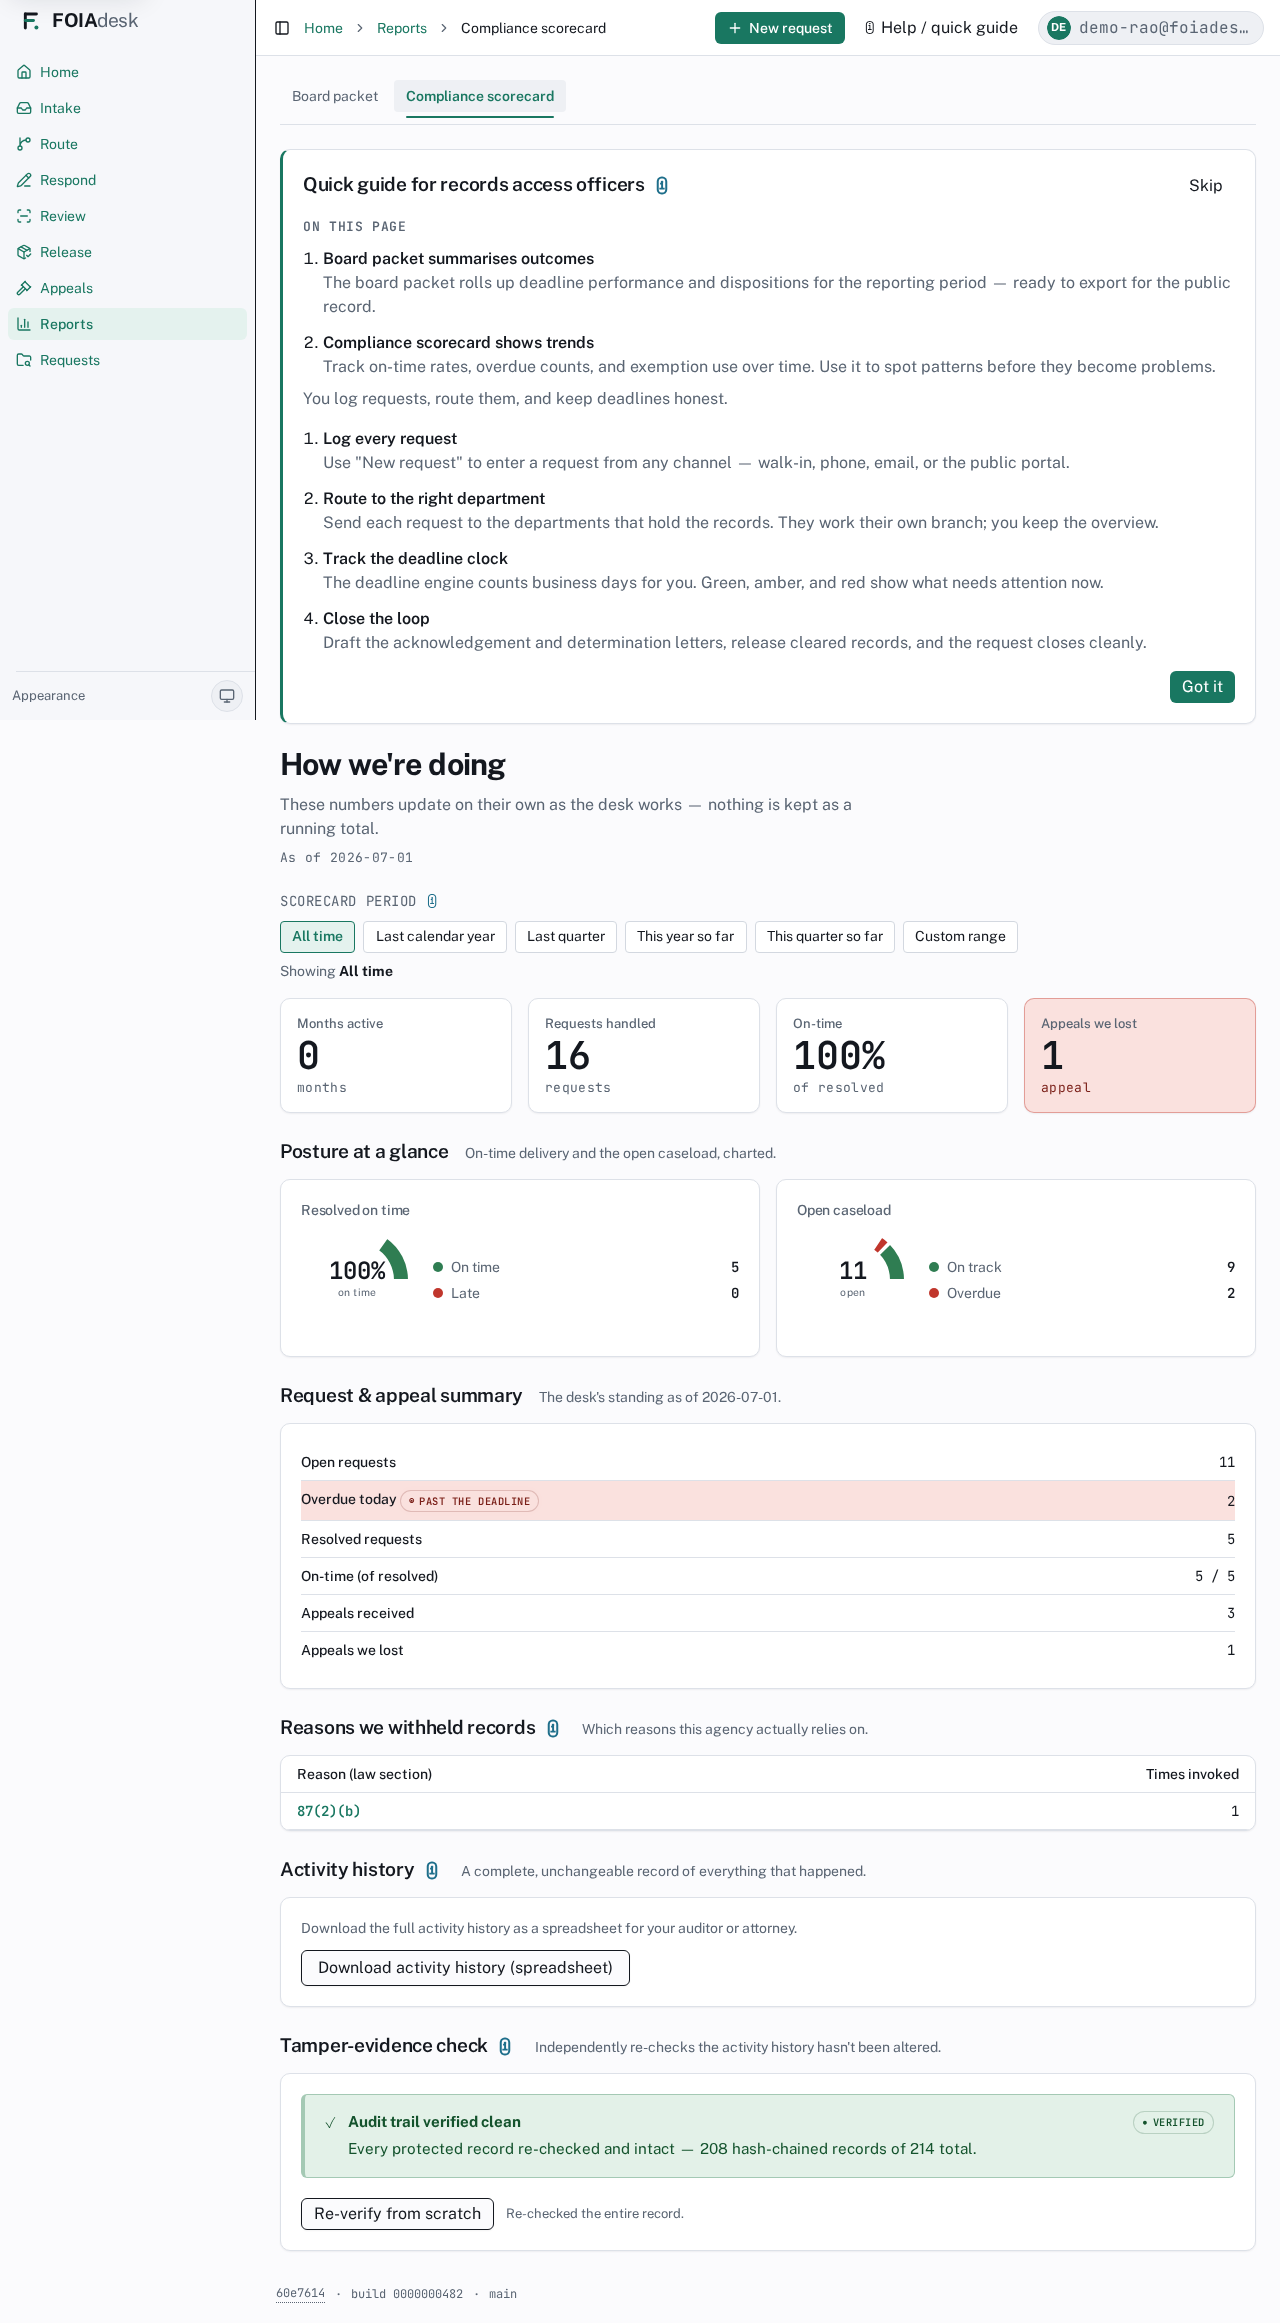1280x2323 pixels.
Task: Click the Reason (law section) header
Action: pyautogui.click(x=365, y=1774)
